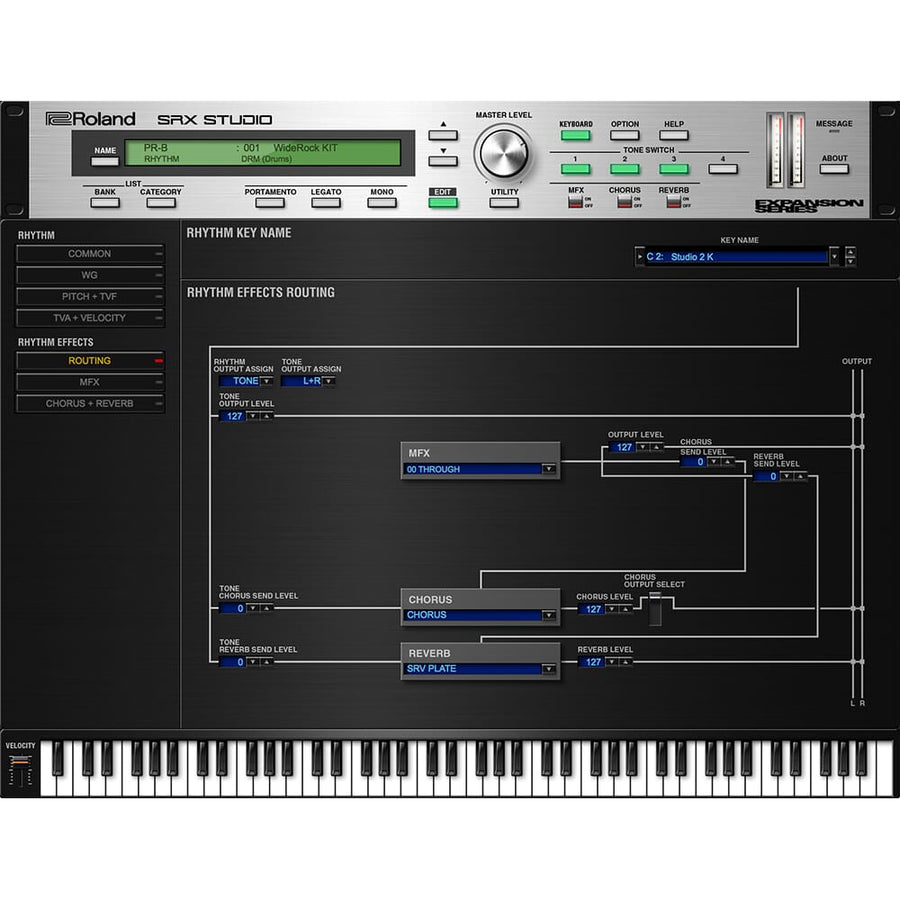The image size is (900, 900).
Task: Click the About button
Action: click(x=834, y=169)
